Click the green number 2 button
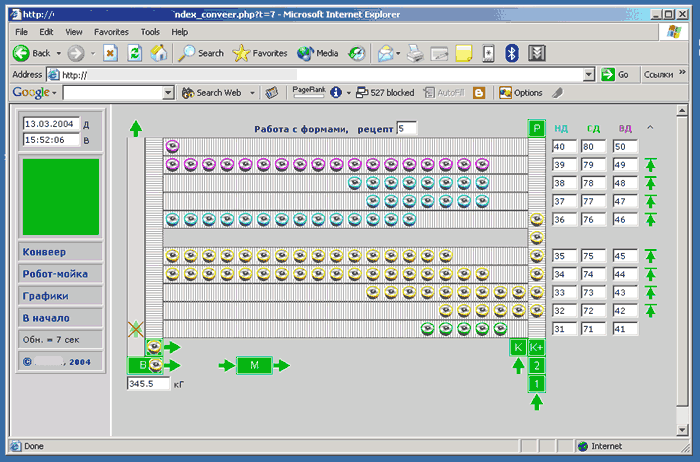Viewport: 700px width, 462px height. [537, 365]
